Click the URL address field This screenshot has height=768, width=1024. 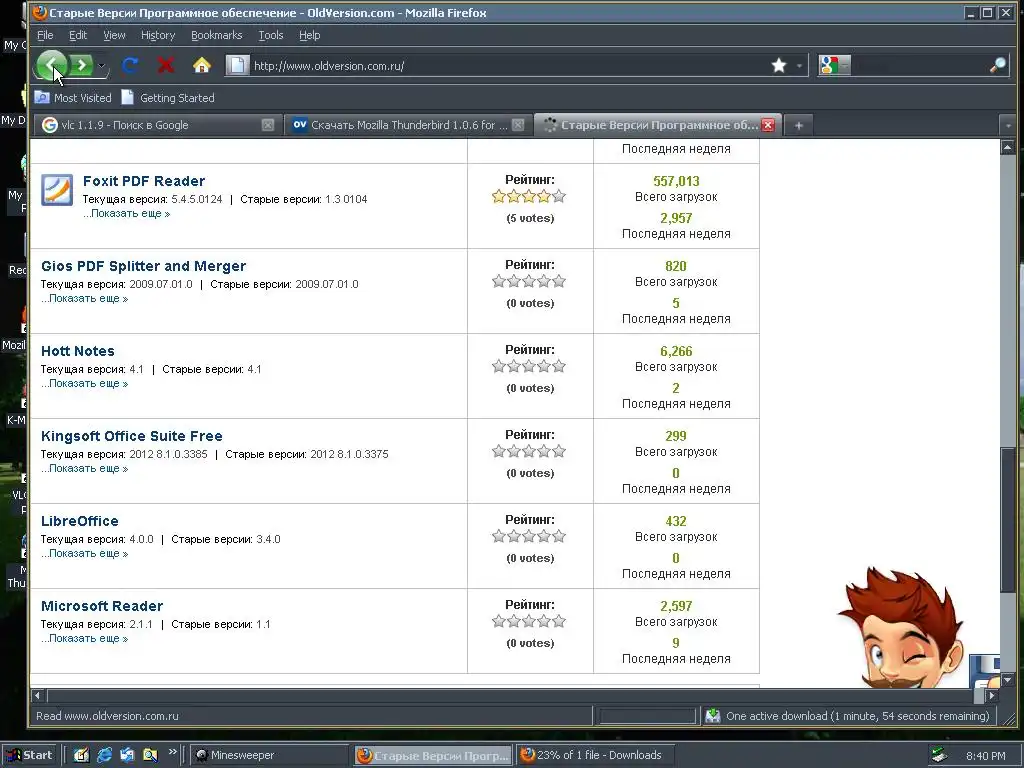point(509,65)
